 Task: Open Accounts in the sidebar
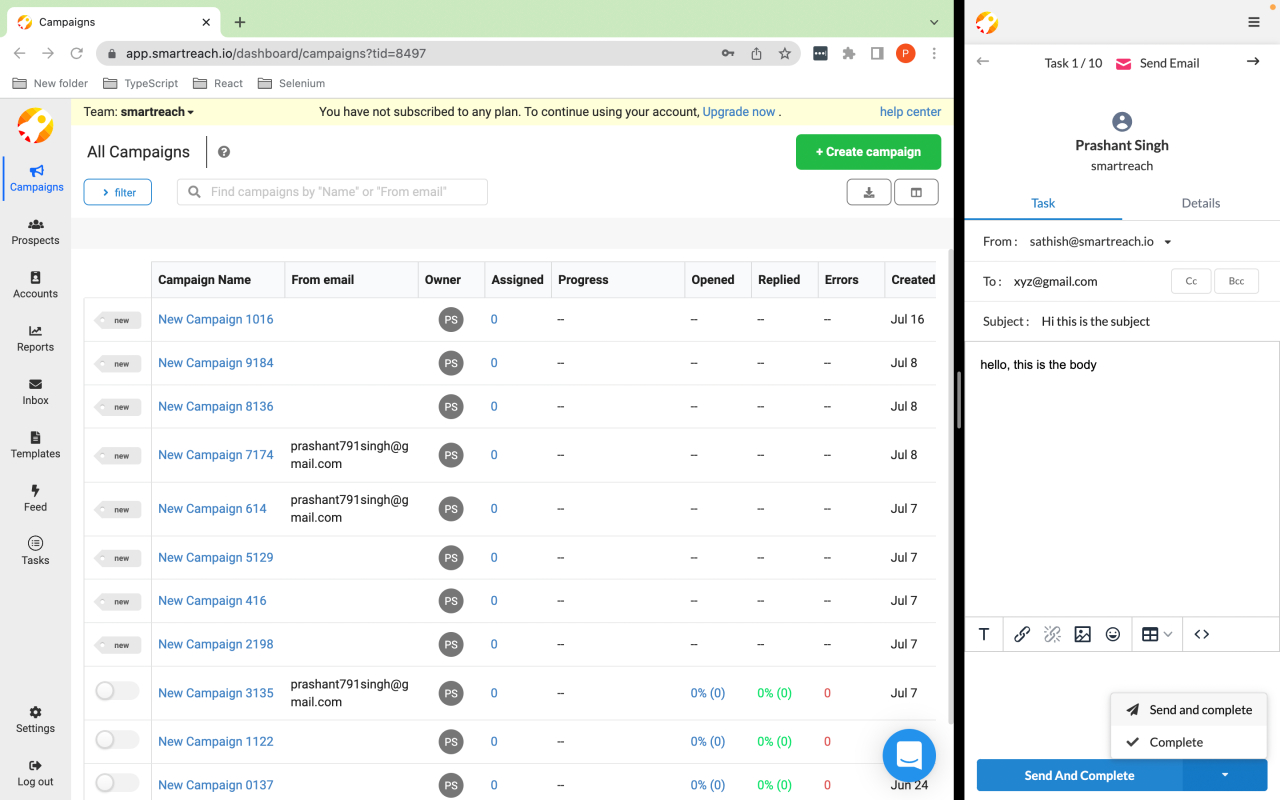36,285
